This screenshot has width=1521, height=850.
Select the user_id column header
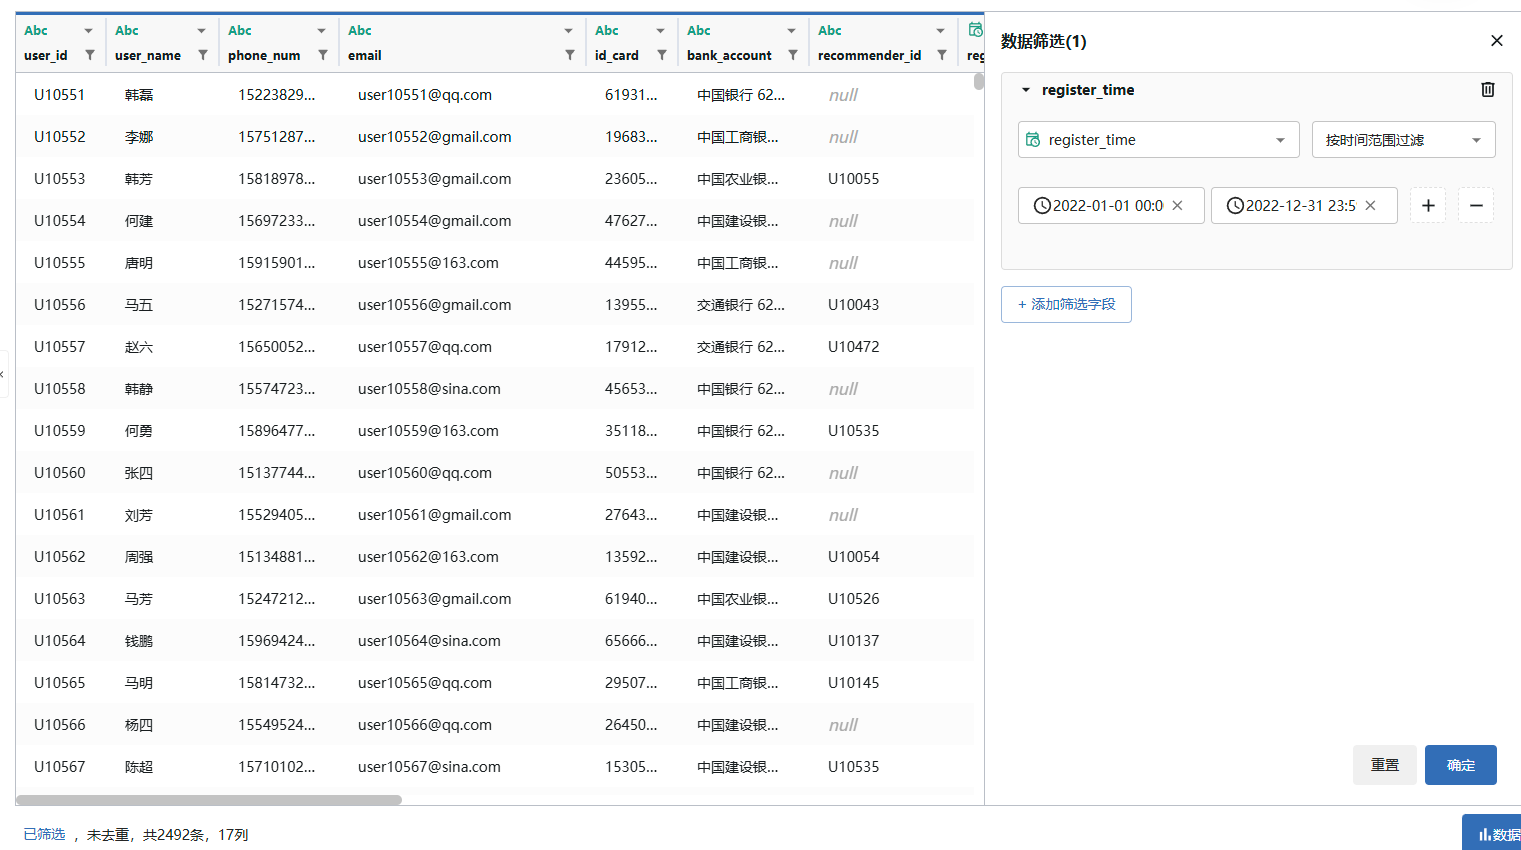click(60, 43)
